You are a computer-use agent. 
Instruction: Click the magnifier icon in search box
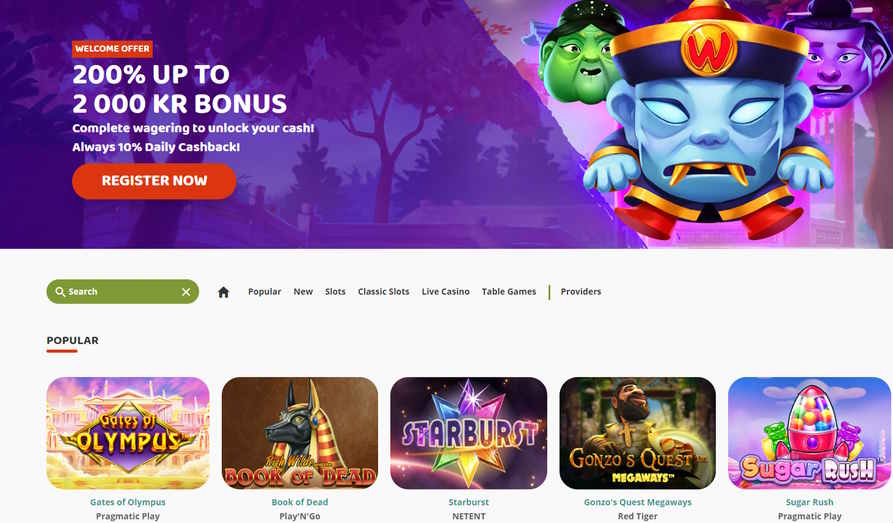(60, 292)
